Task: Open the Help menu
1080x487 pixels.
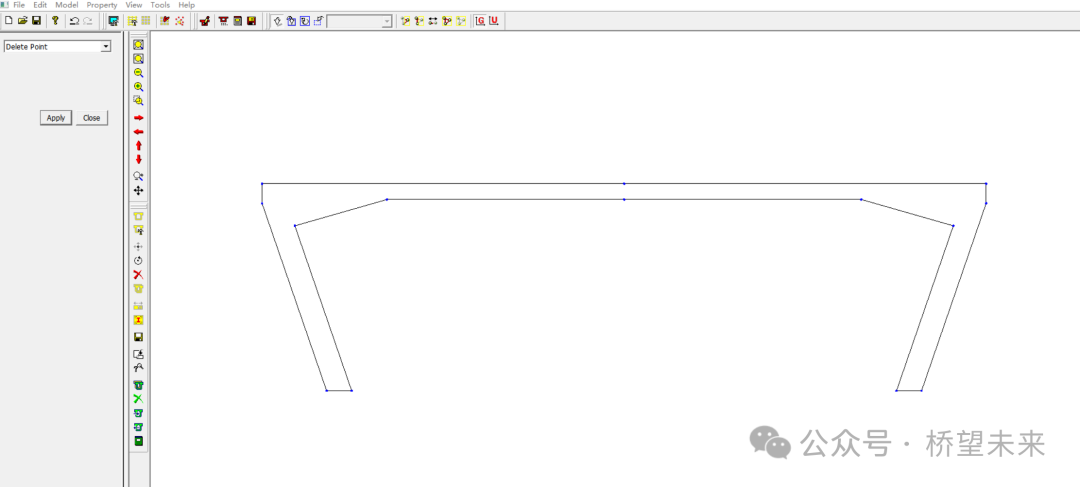Action: point(187,5)
